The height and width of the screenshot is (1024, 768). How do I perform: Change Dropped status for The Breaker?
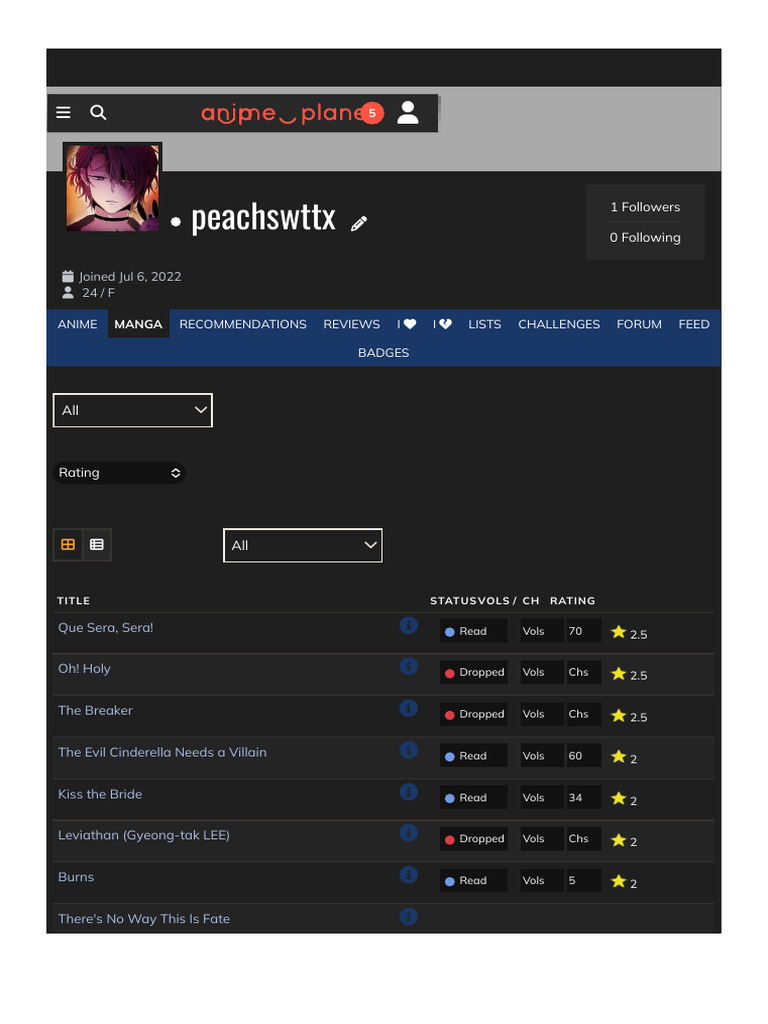(x=473, y=714)
